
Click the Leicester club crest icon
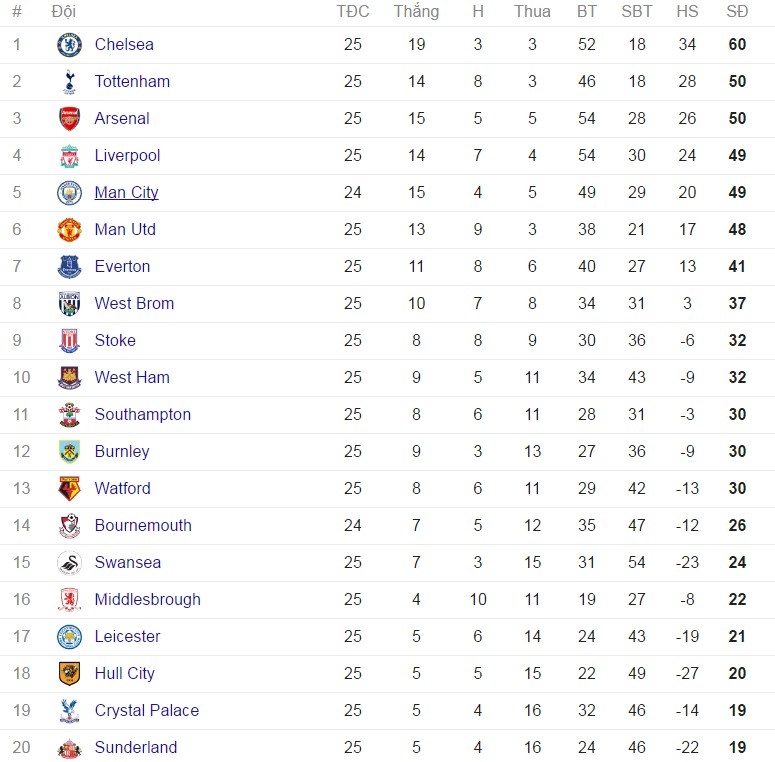69,637
